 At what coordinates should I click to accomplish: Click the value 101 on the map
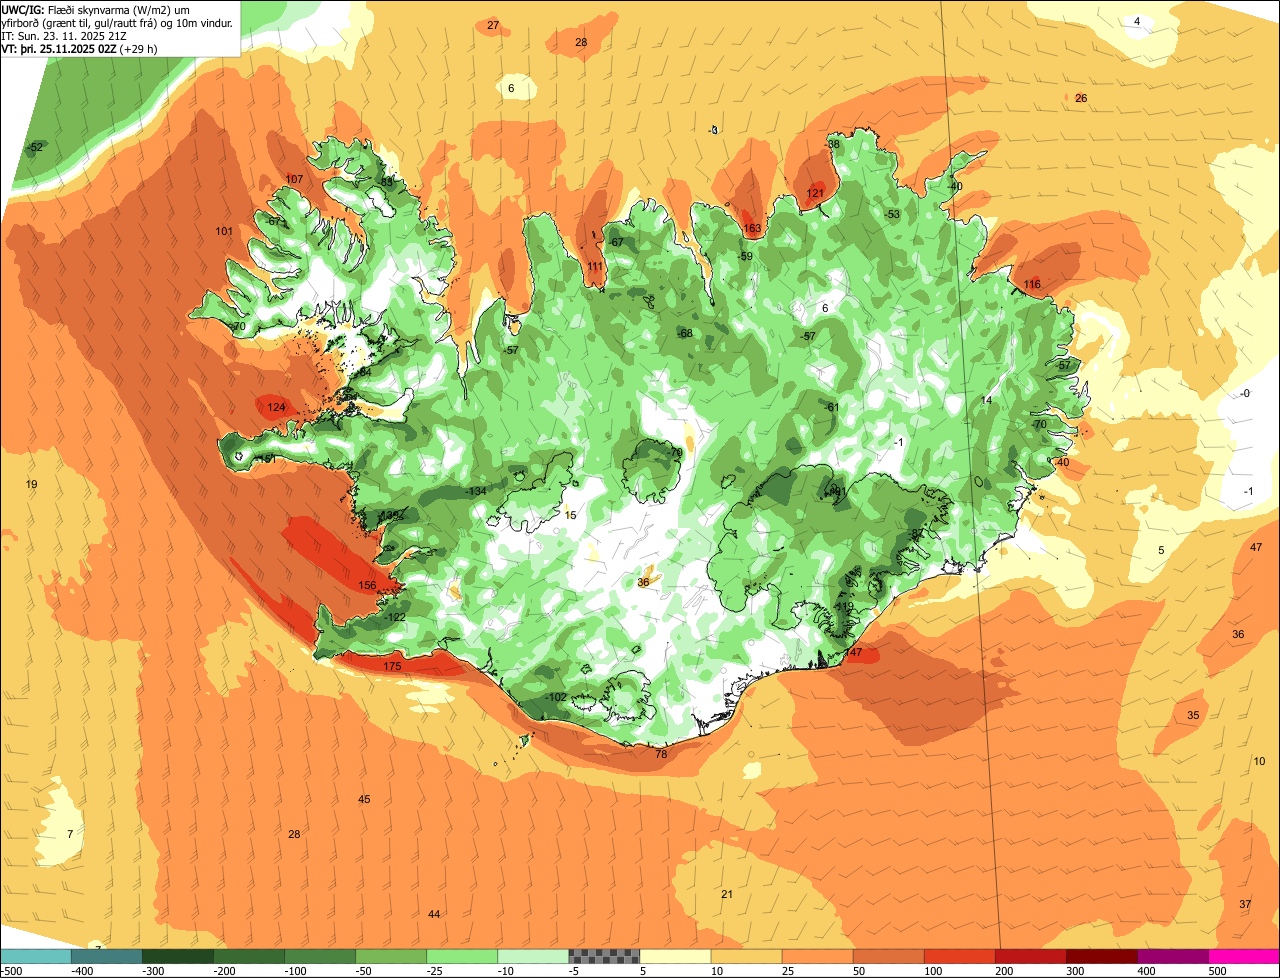tap(224, 231)
